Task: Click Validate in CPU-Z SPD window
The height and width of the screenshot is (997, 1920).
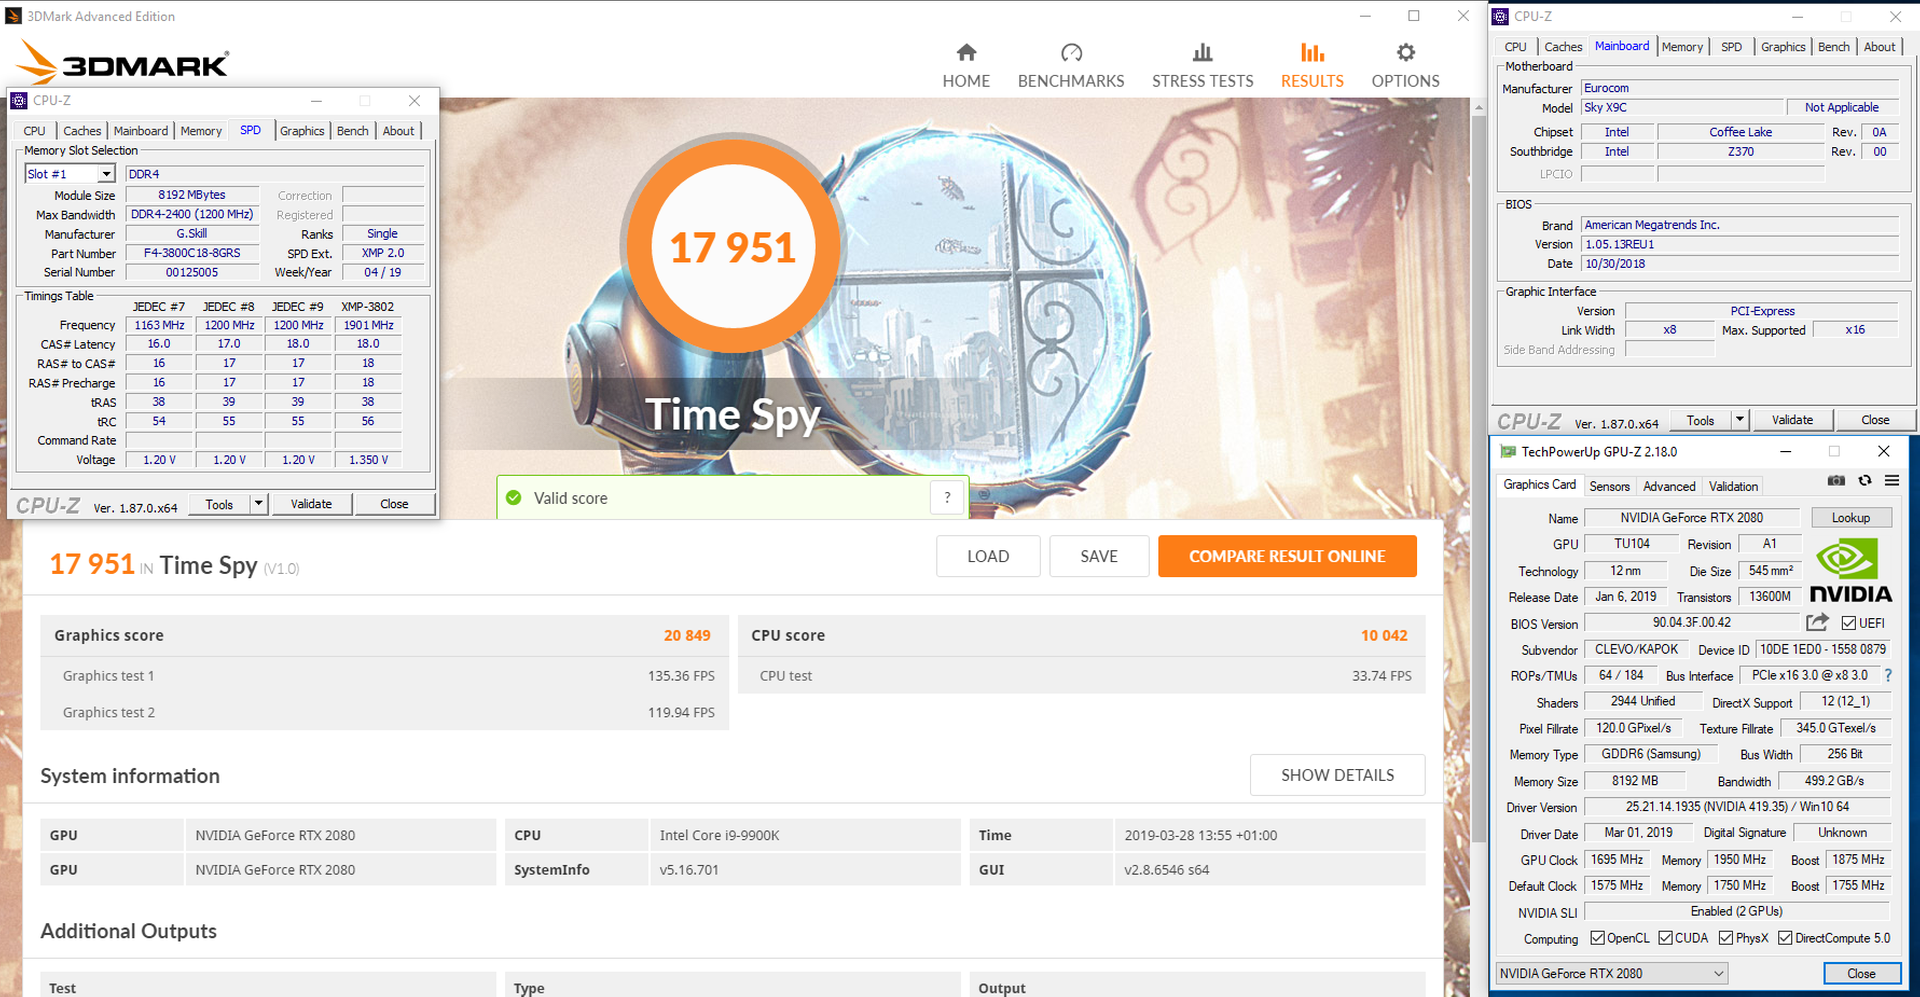Action: pos(311,504)
